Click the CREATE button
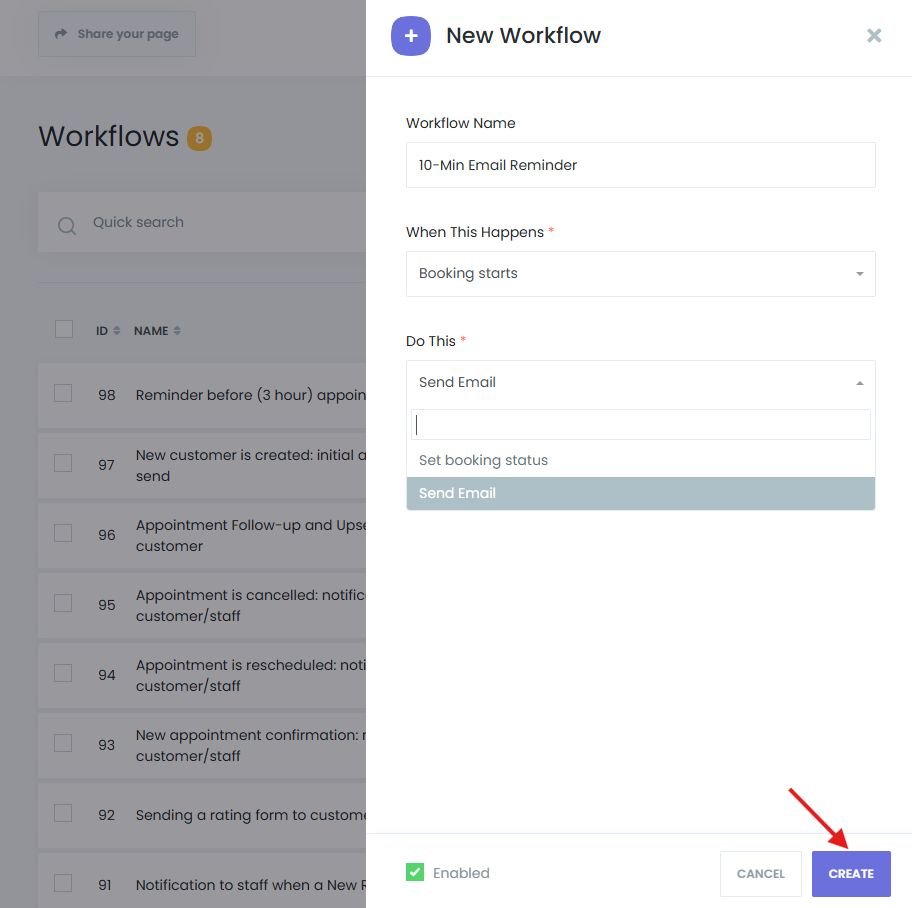 click(851, 873)
